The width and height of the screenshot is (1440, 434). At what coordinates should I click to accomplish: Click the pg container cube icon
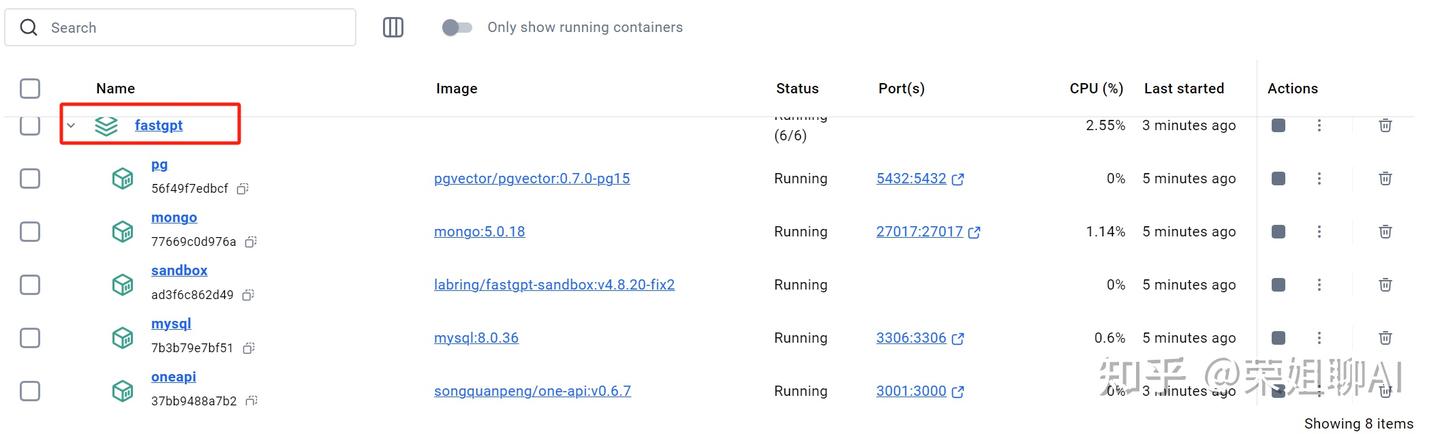pos(122,178)
